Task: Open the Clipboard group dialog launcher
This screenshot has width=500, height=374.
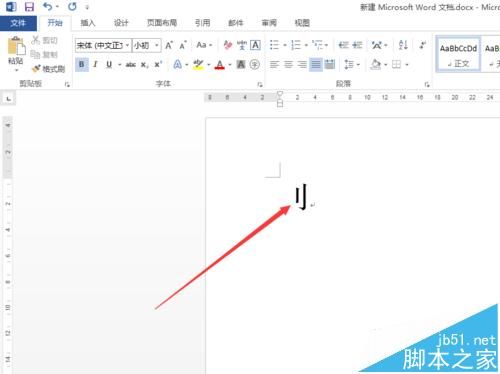Action: (67, 85)
